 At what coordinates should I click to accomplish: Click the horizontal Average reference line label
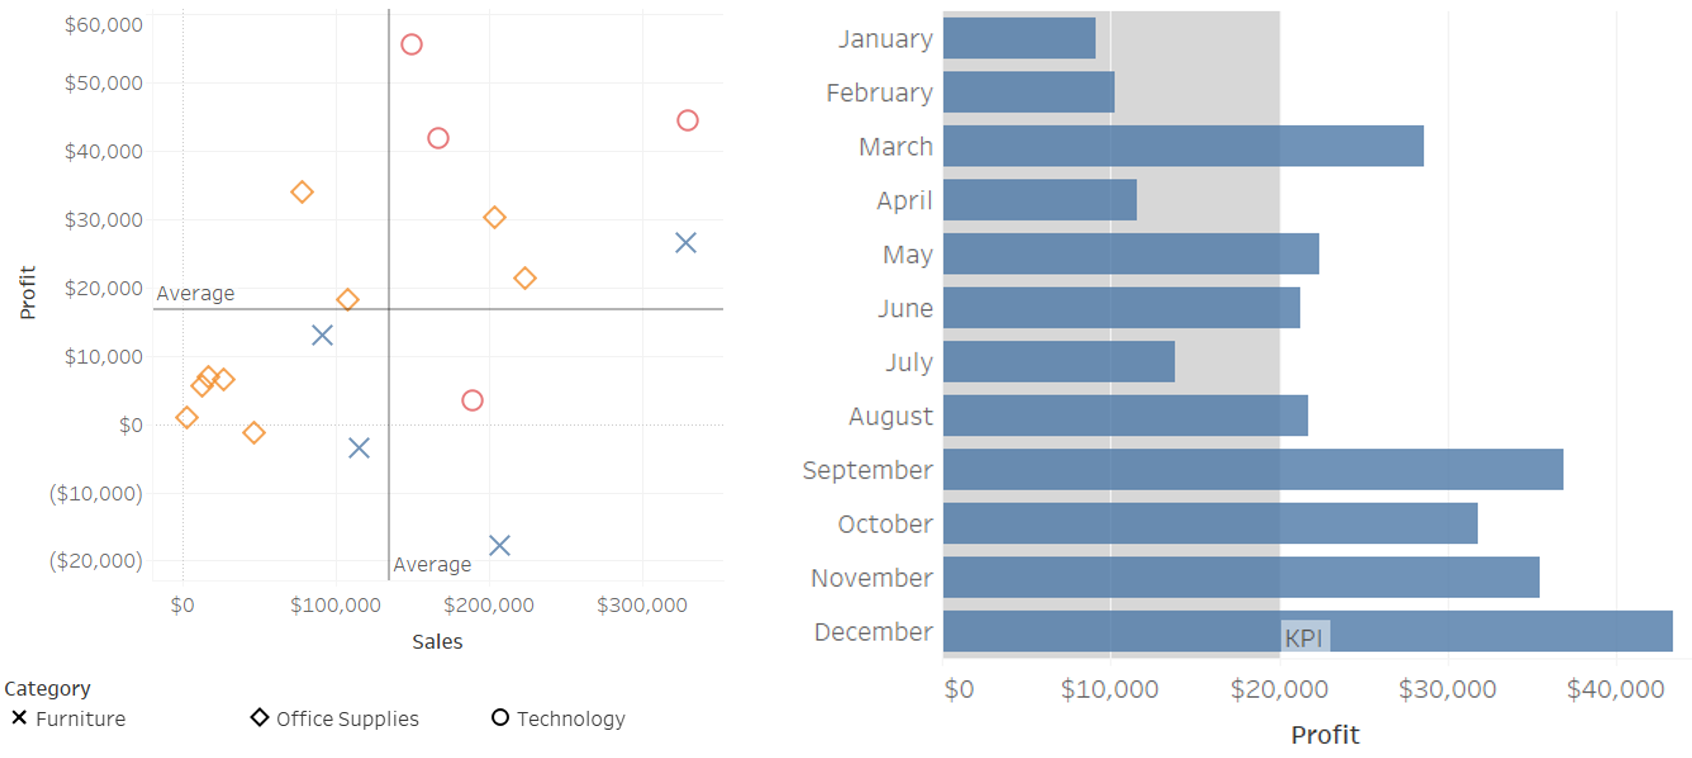[x=196, y=293]
